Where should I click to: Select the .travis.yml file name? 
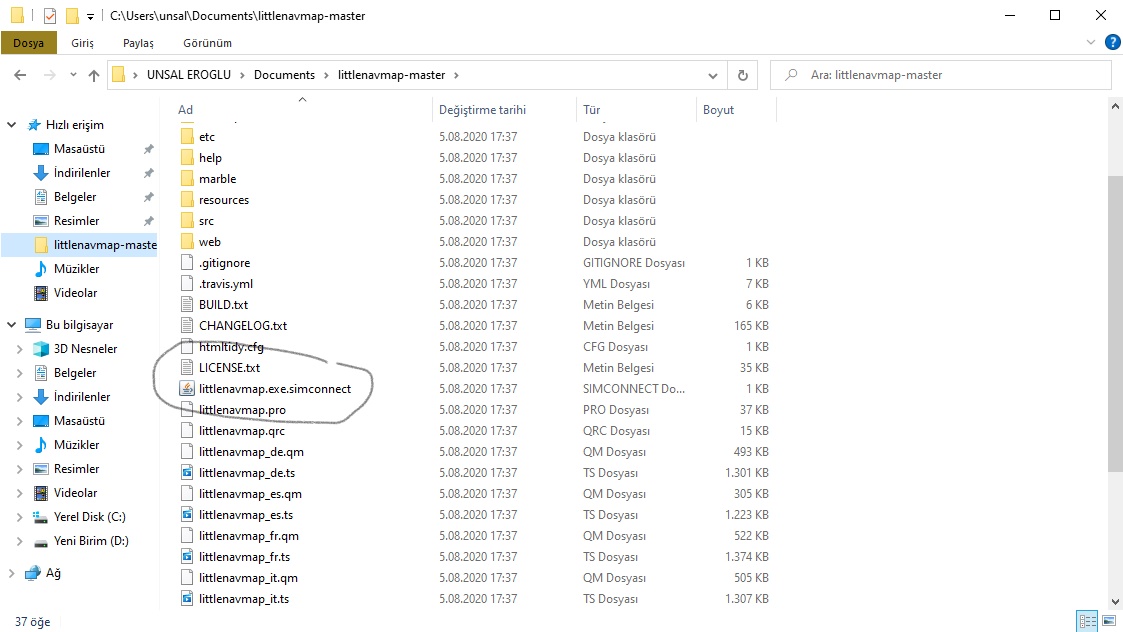[226, 284]
